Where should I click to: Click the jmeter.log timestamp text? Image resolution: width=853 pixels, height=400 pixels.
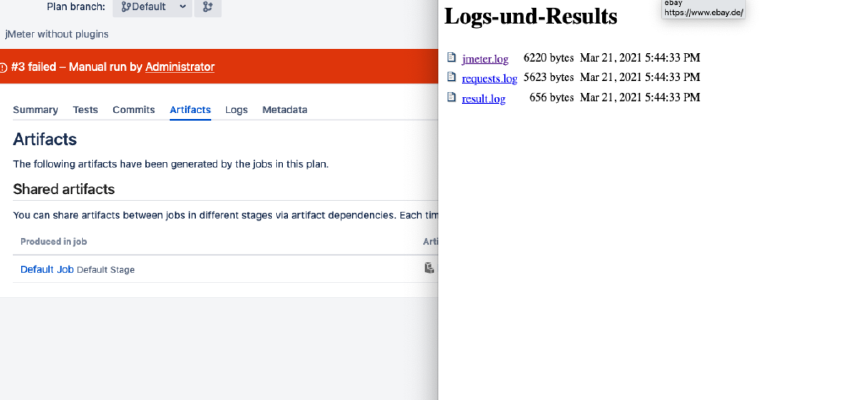coord(640,58)
